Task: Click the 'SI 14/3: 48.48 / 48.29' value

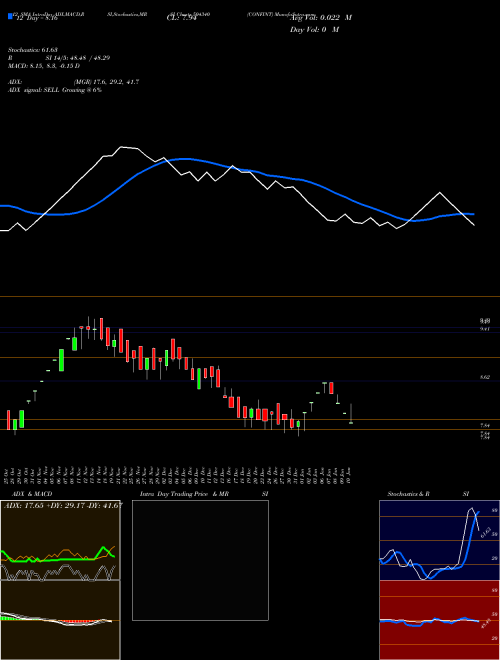Action: point(78,58)
